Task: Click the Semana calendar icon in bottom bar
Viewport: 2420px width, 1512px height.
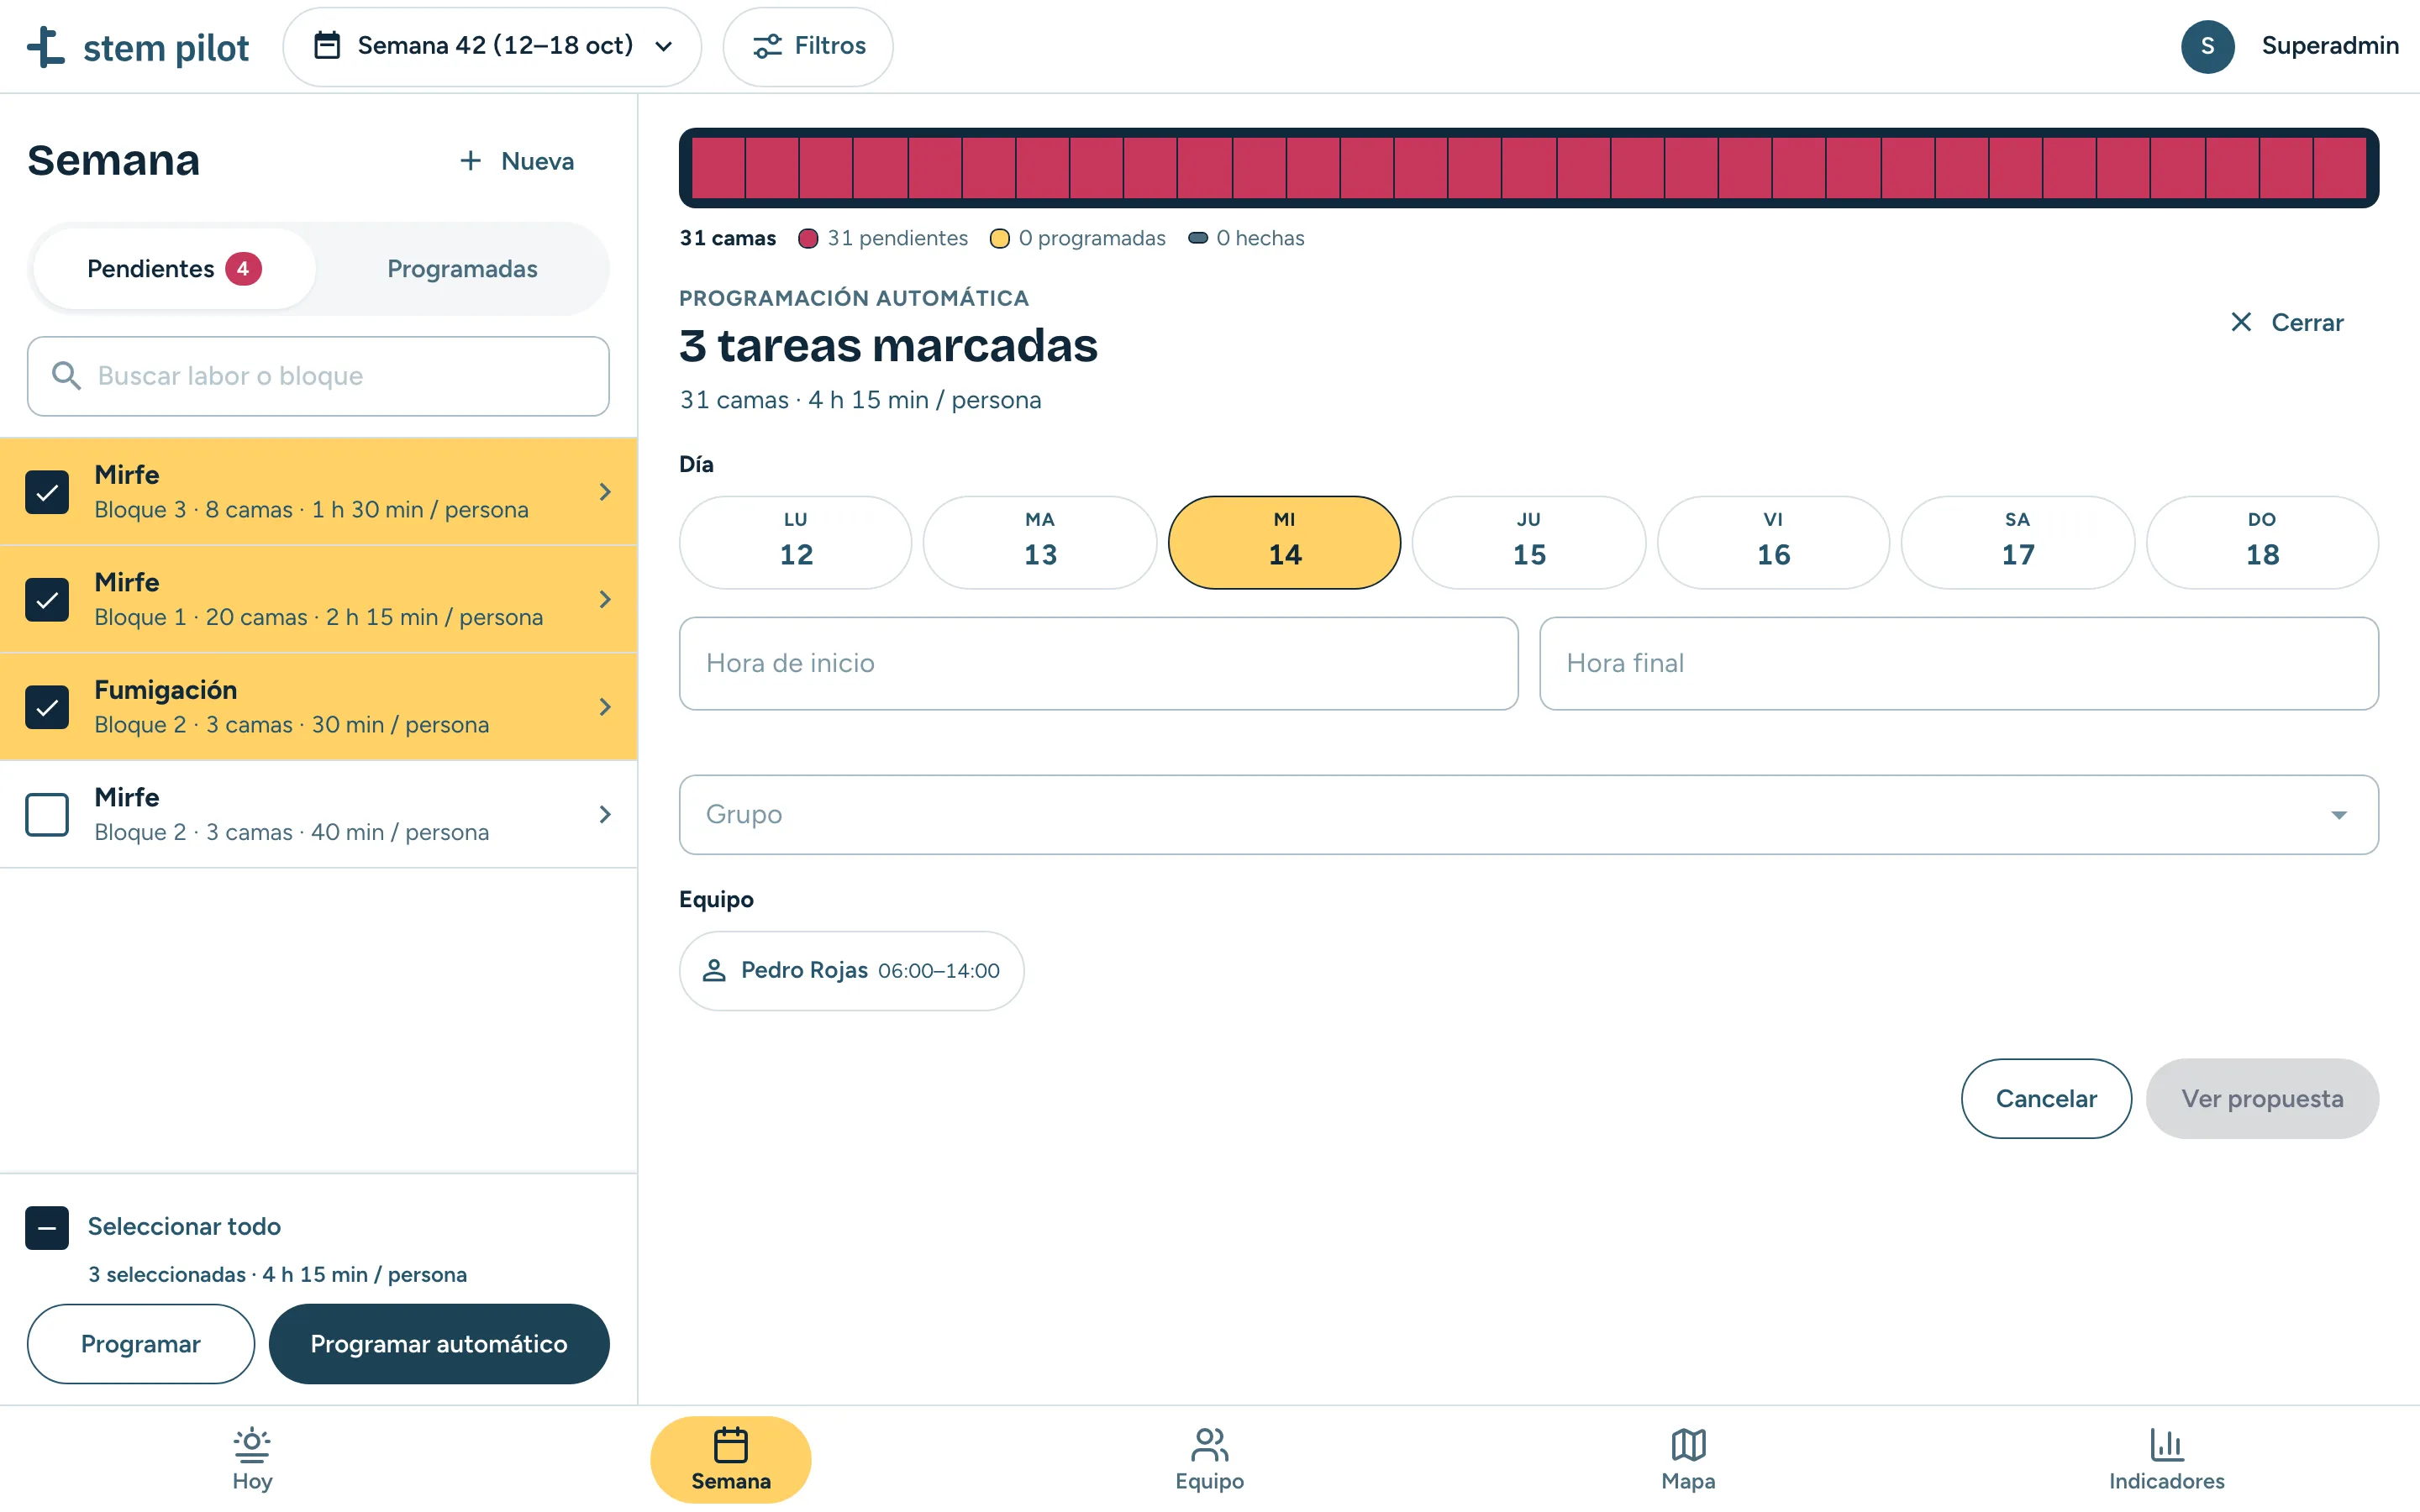Action: point(731,1444)
